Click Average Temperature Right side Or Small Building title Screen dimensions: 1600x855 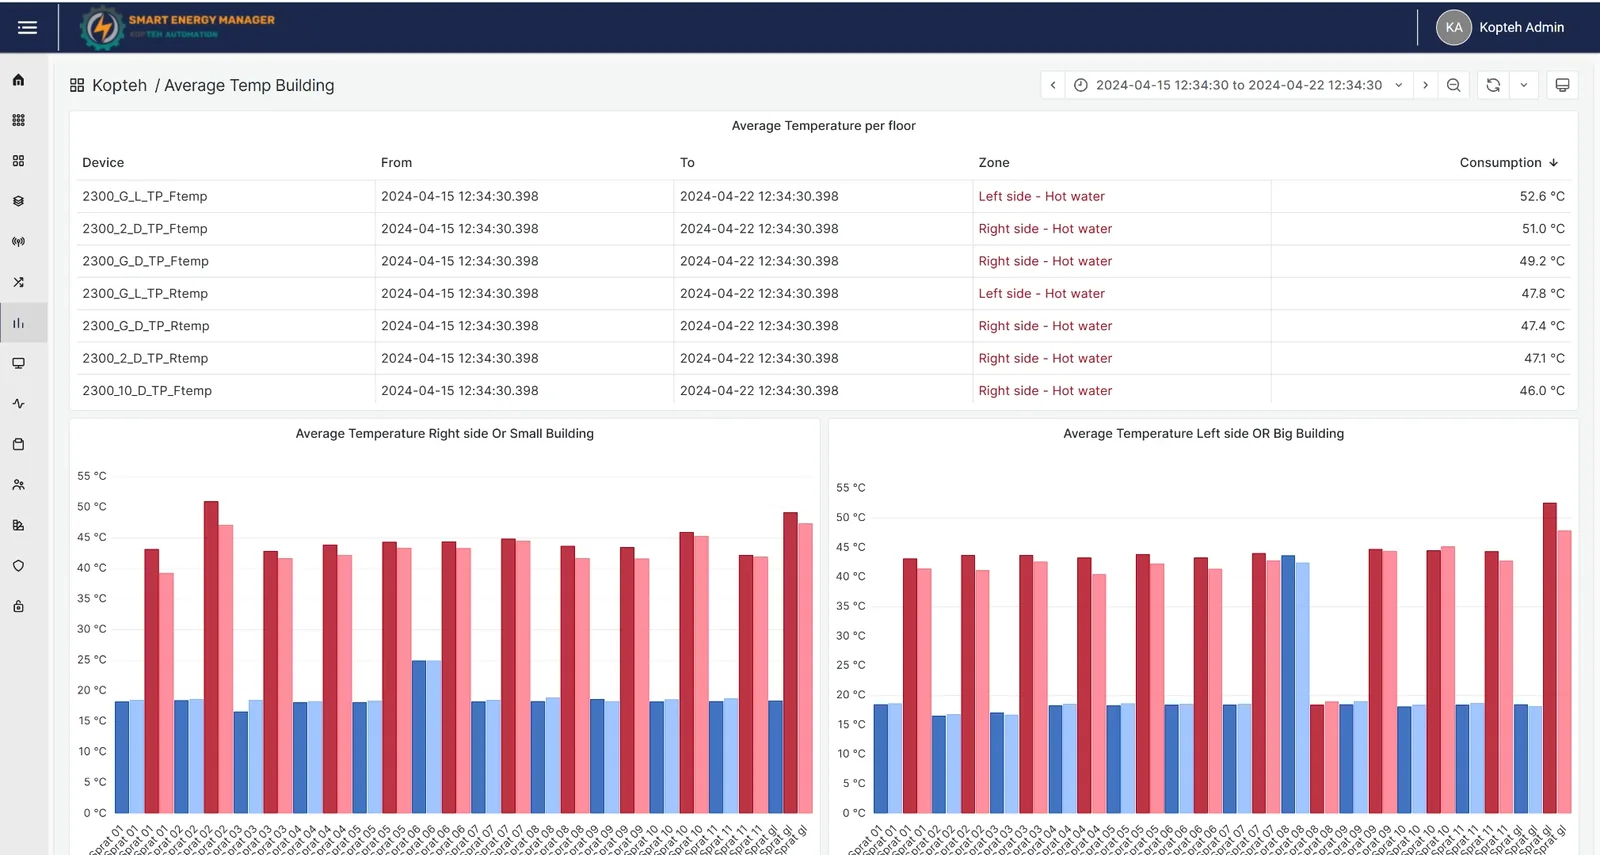pyautogui.click(x=444, y=434)
